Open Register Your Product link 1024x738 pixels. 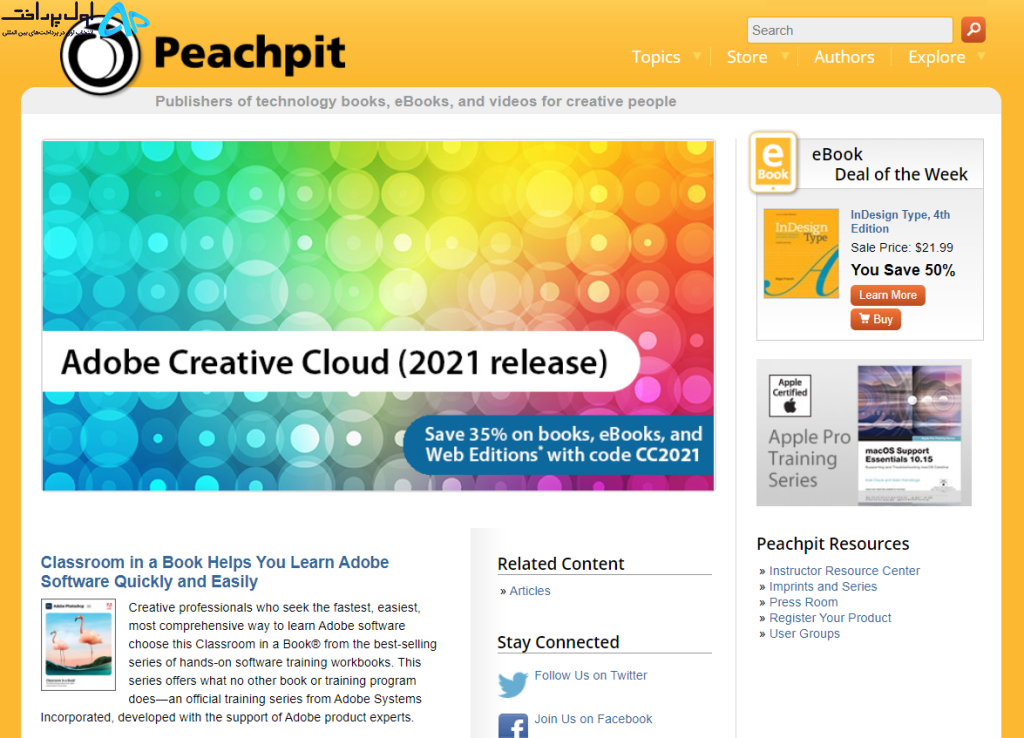(830, 618)
